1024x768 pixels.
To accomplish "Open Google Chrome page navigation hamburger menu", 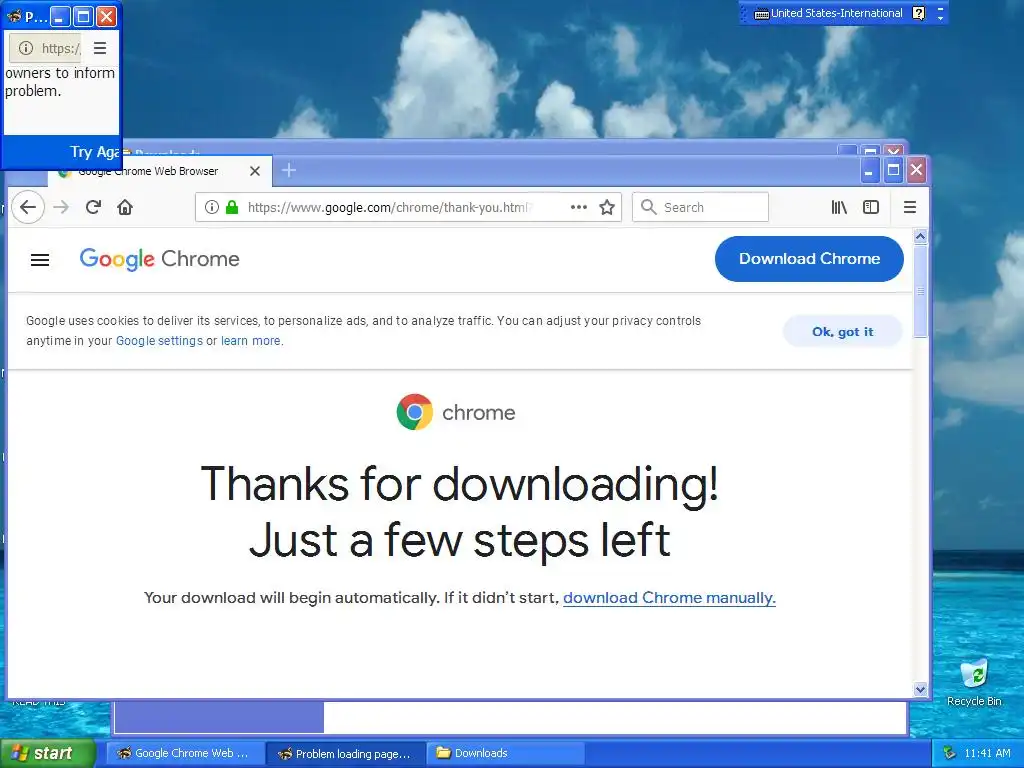I will point(40,260).
